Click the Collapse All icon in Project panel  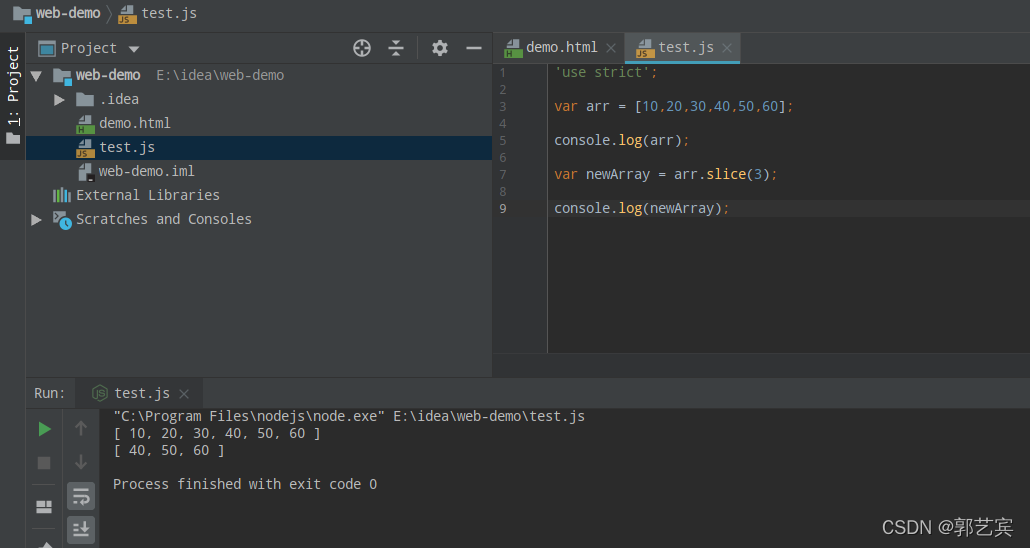pyautogui.click(x=395, y=48)
